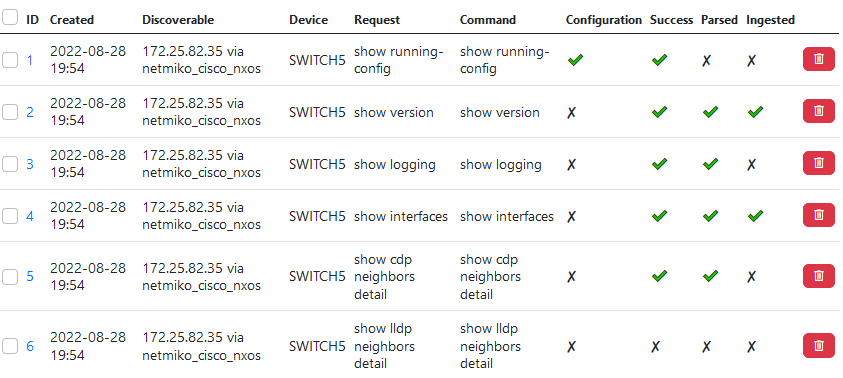Screen dimensions: 843x378
Task: Check the box for row ID 1
Action: (x=10, y=60)
